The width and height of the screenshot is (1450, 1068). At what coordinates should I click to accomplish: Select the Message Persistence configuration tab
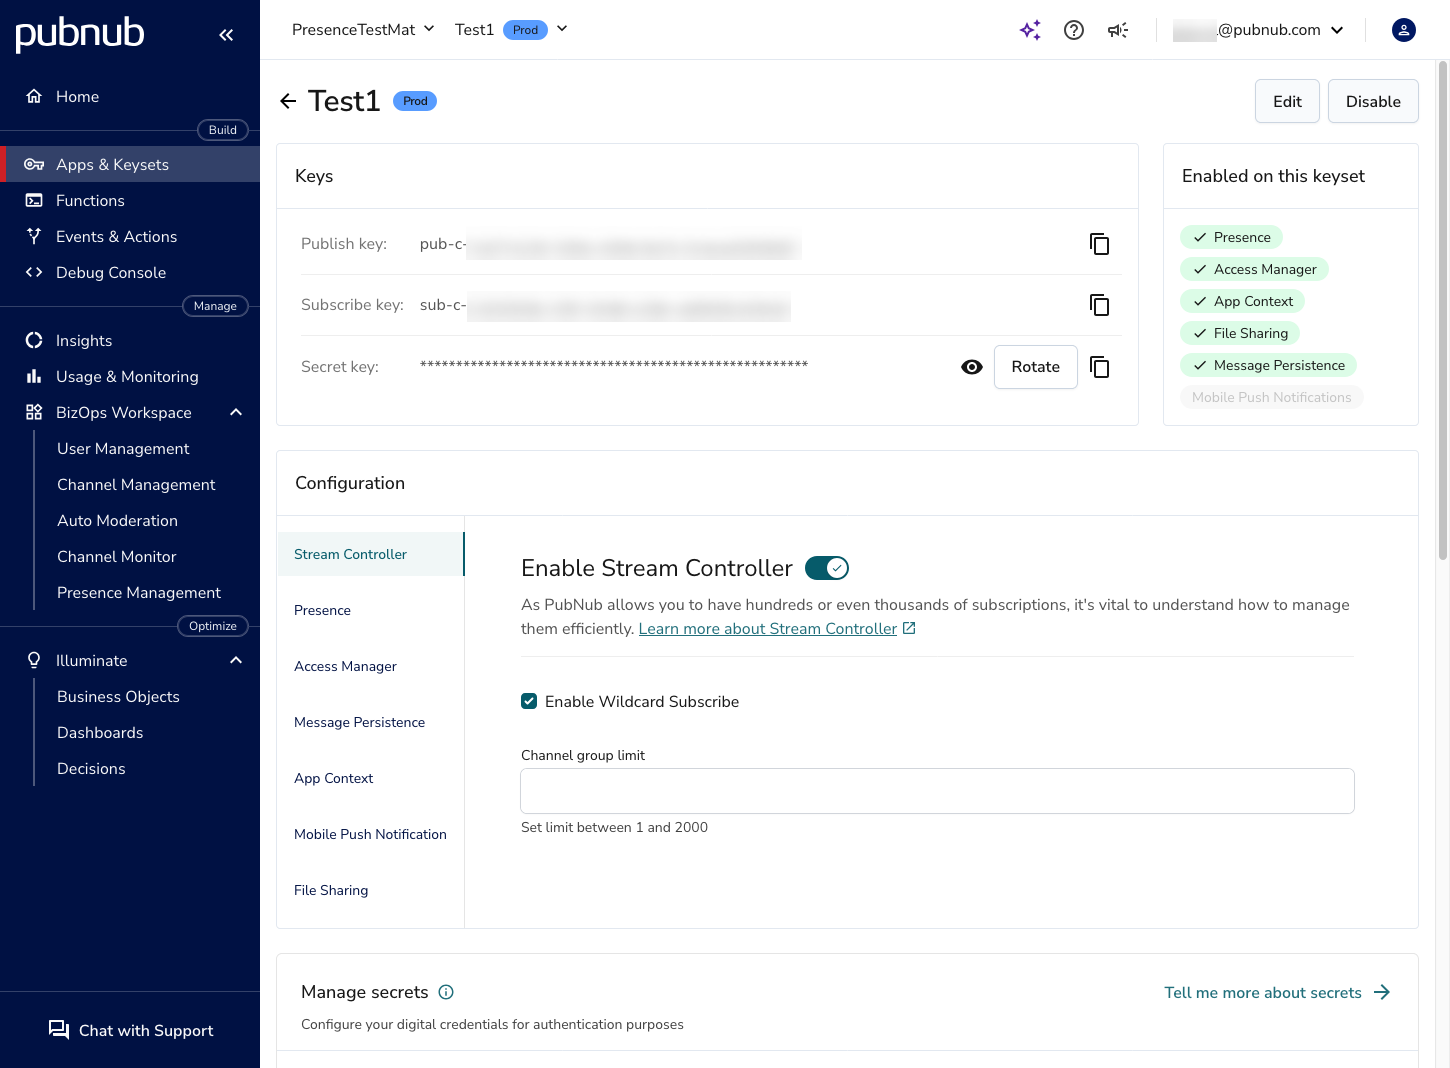pos(370,722)
